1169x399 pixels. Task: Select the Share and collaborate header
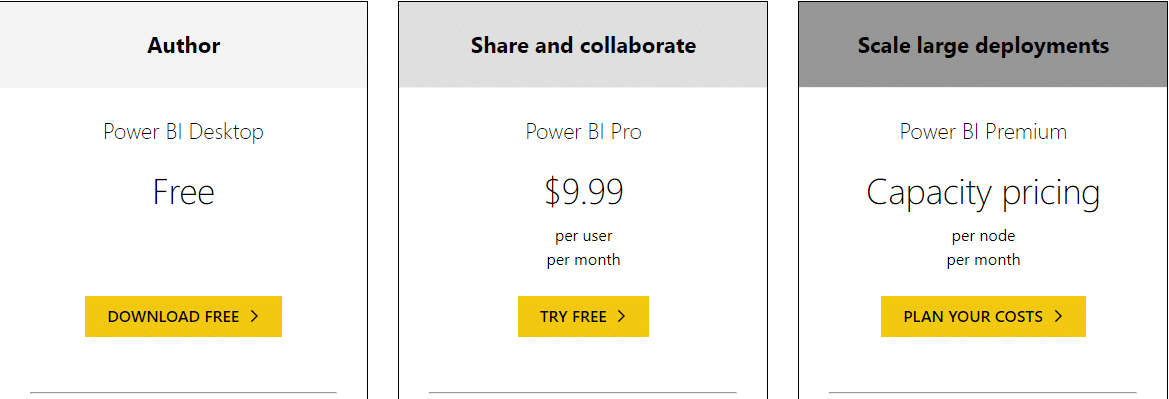(583, 45)
